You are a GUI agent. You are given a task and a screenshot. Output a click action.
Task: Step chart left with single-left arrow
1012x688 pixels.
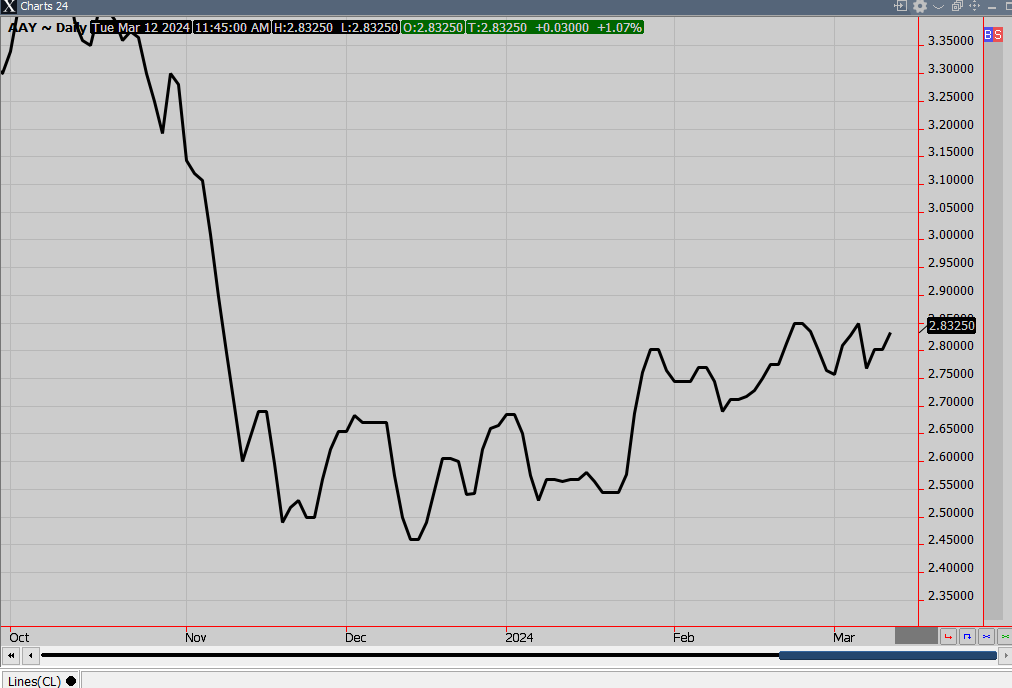coord(30,656)
